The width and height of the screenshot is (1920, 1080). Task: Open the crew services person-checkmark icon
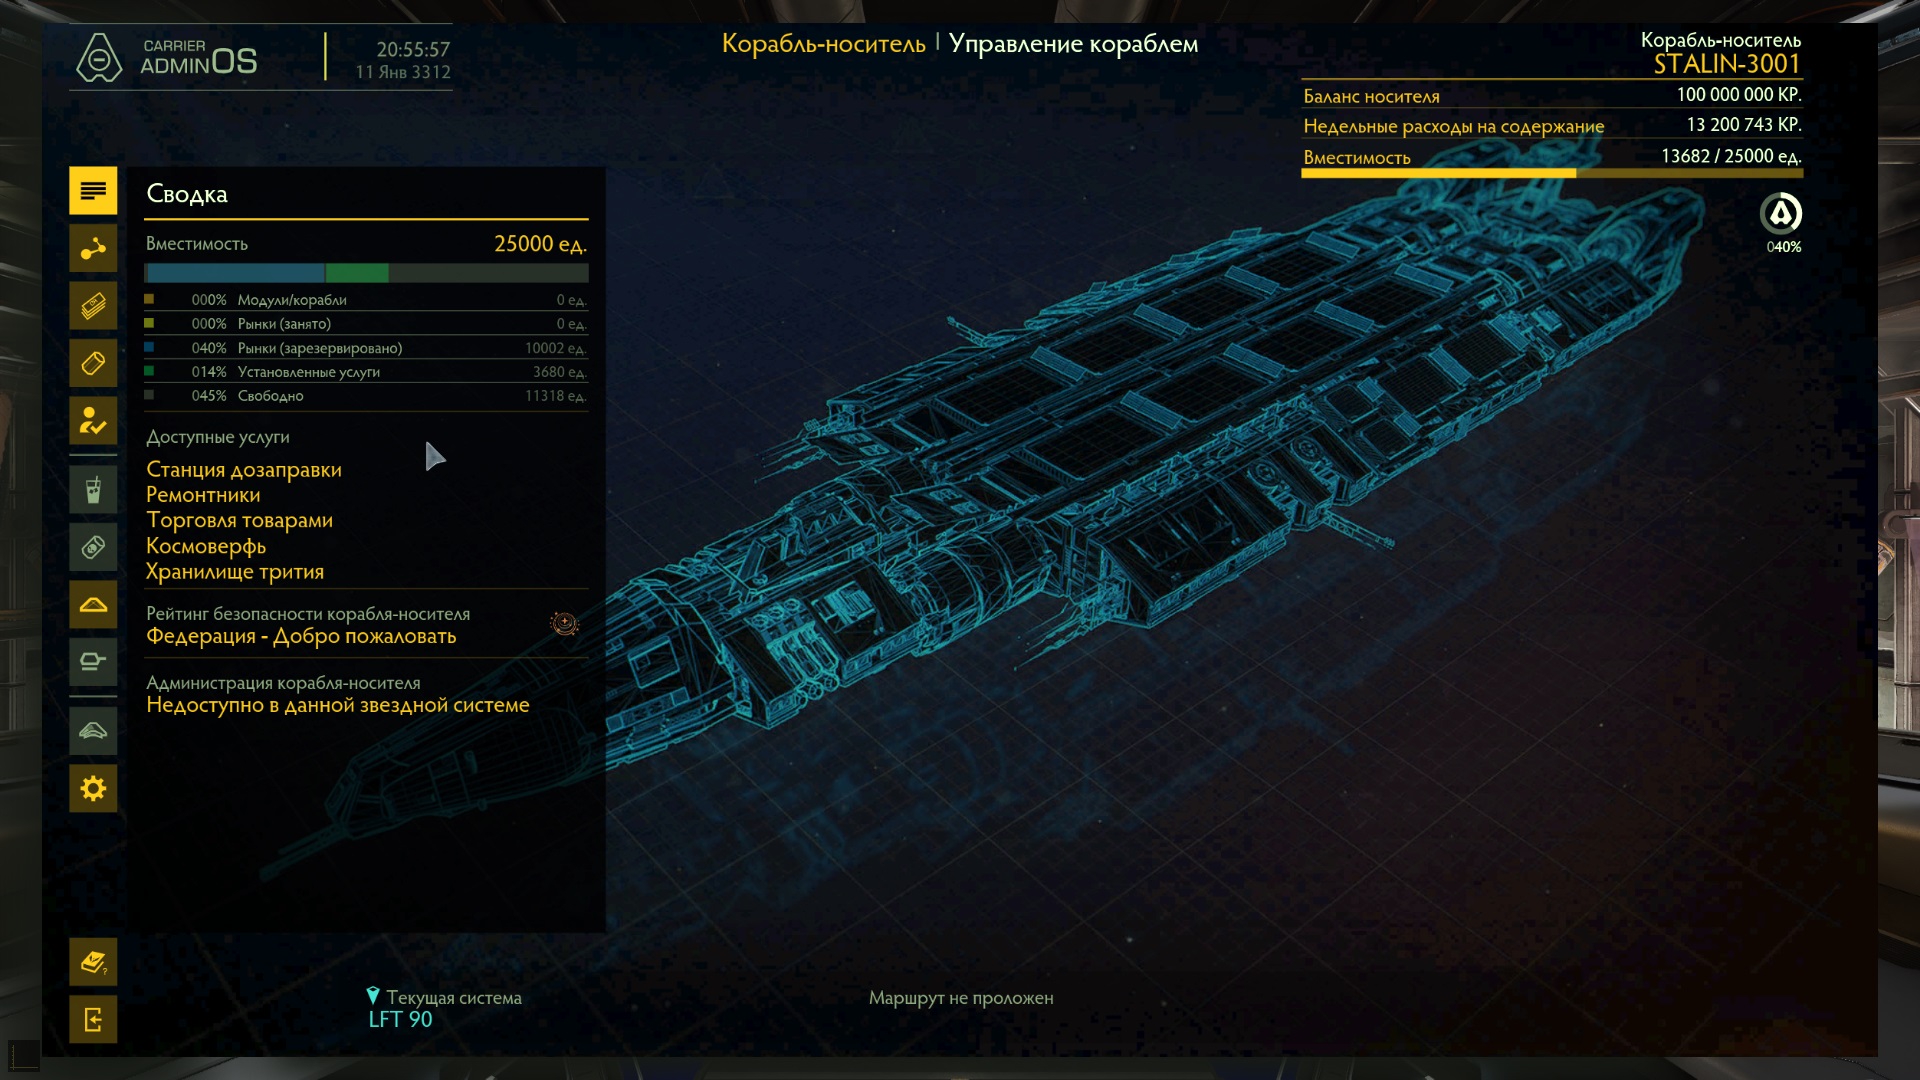(x=93, y=421)
